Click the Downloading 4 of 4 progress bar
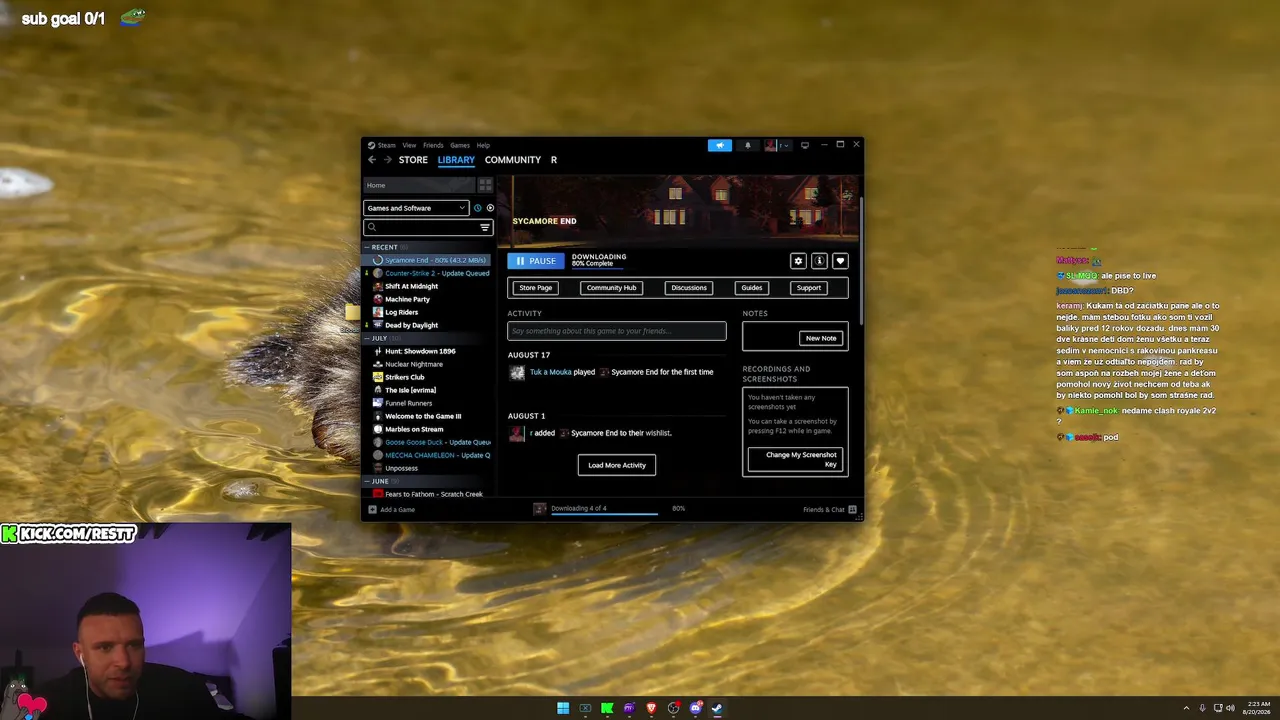This screenshot has height=720, width=1280. (604, 512)
